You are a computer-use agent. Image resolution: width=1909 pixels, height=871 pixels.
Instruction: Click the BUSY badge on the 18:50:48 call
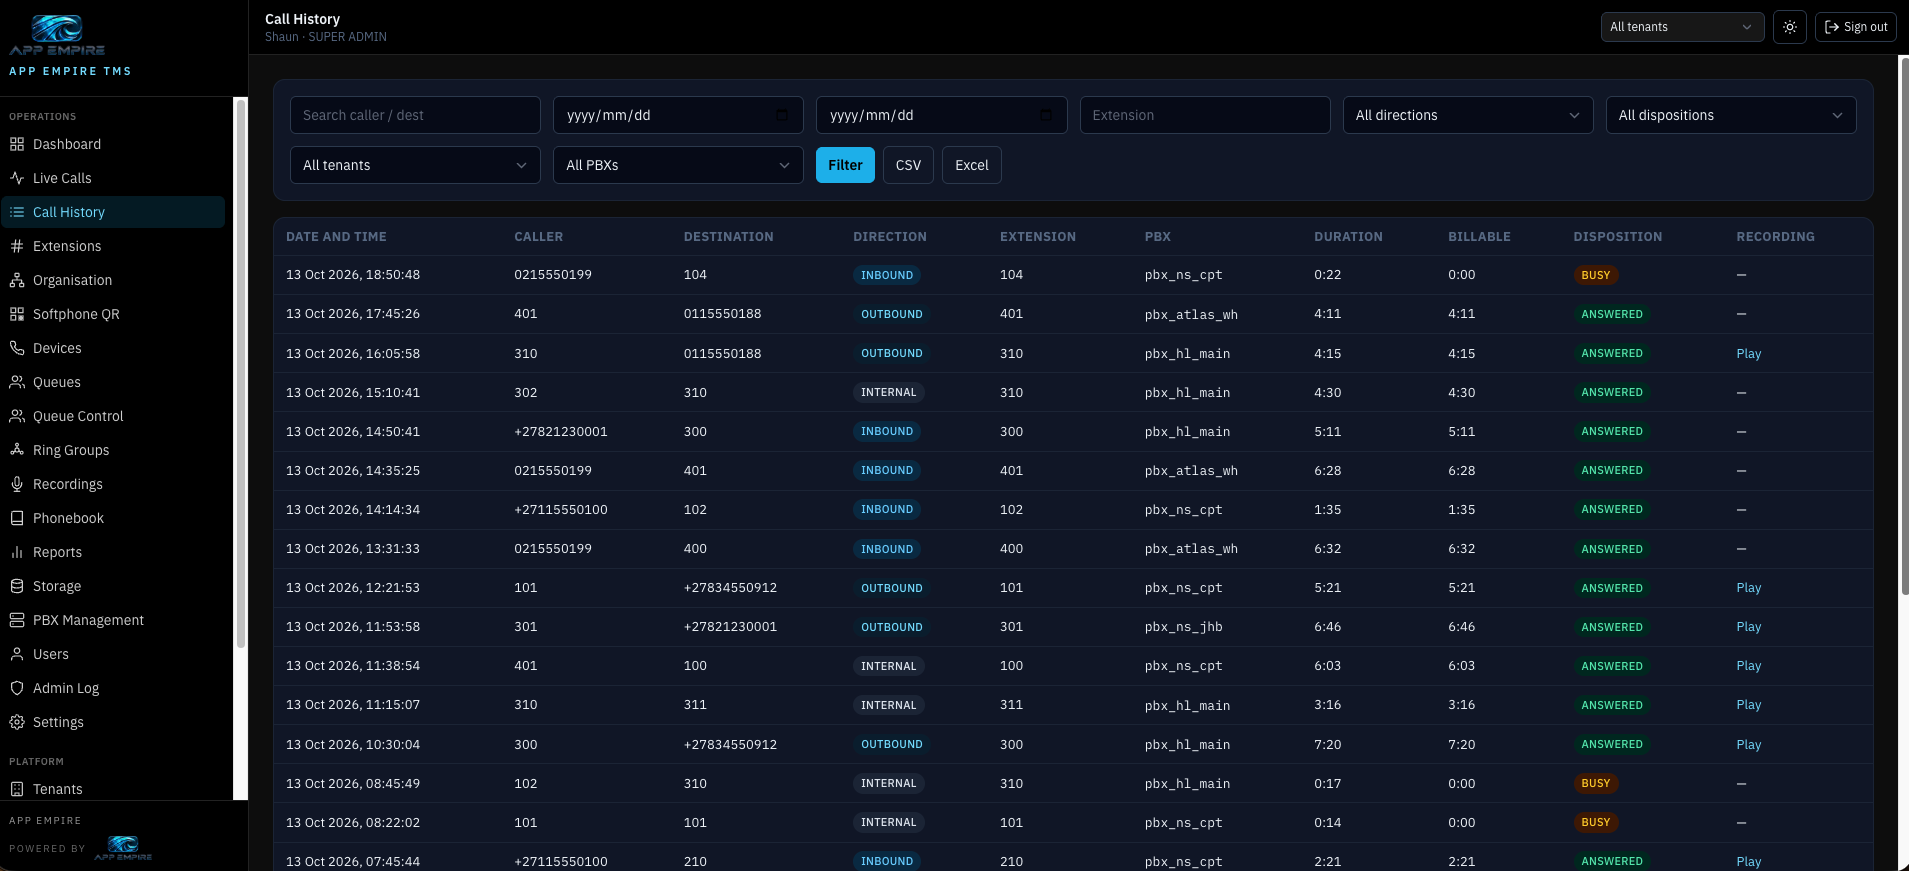[x=1595, y=275]
